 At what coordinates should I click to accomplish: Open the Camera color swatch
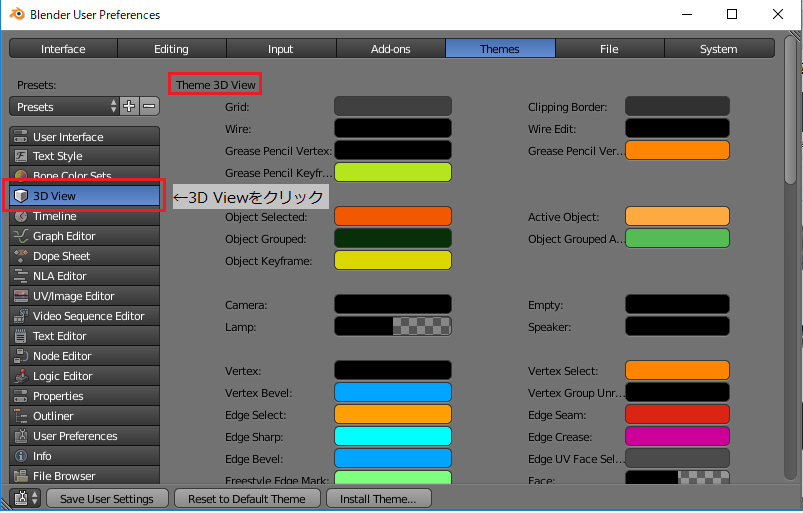393,304
